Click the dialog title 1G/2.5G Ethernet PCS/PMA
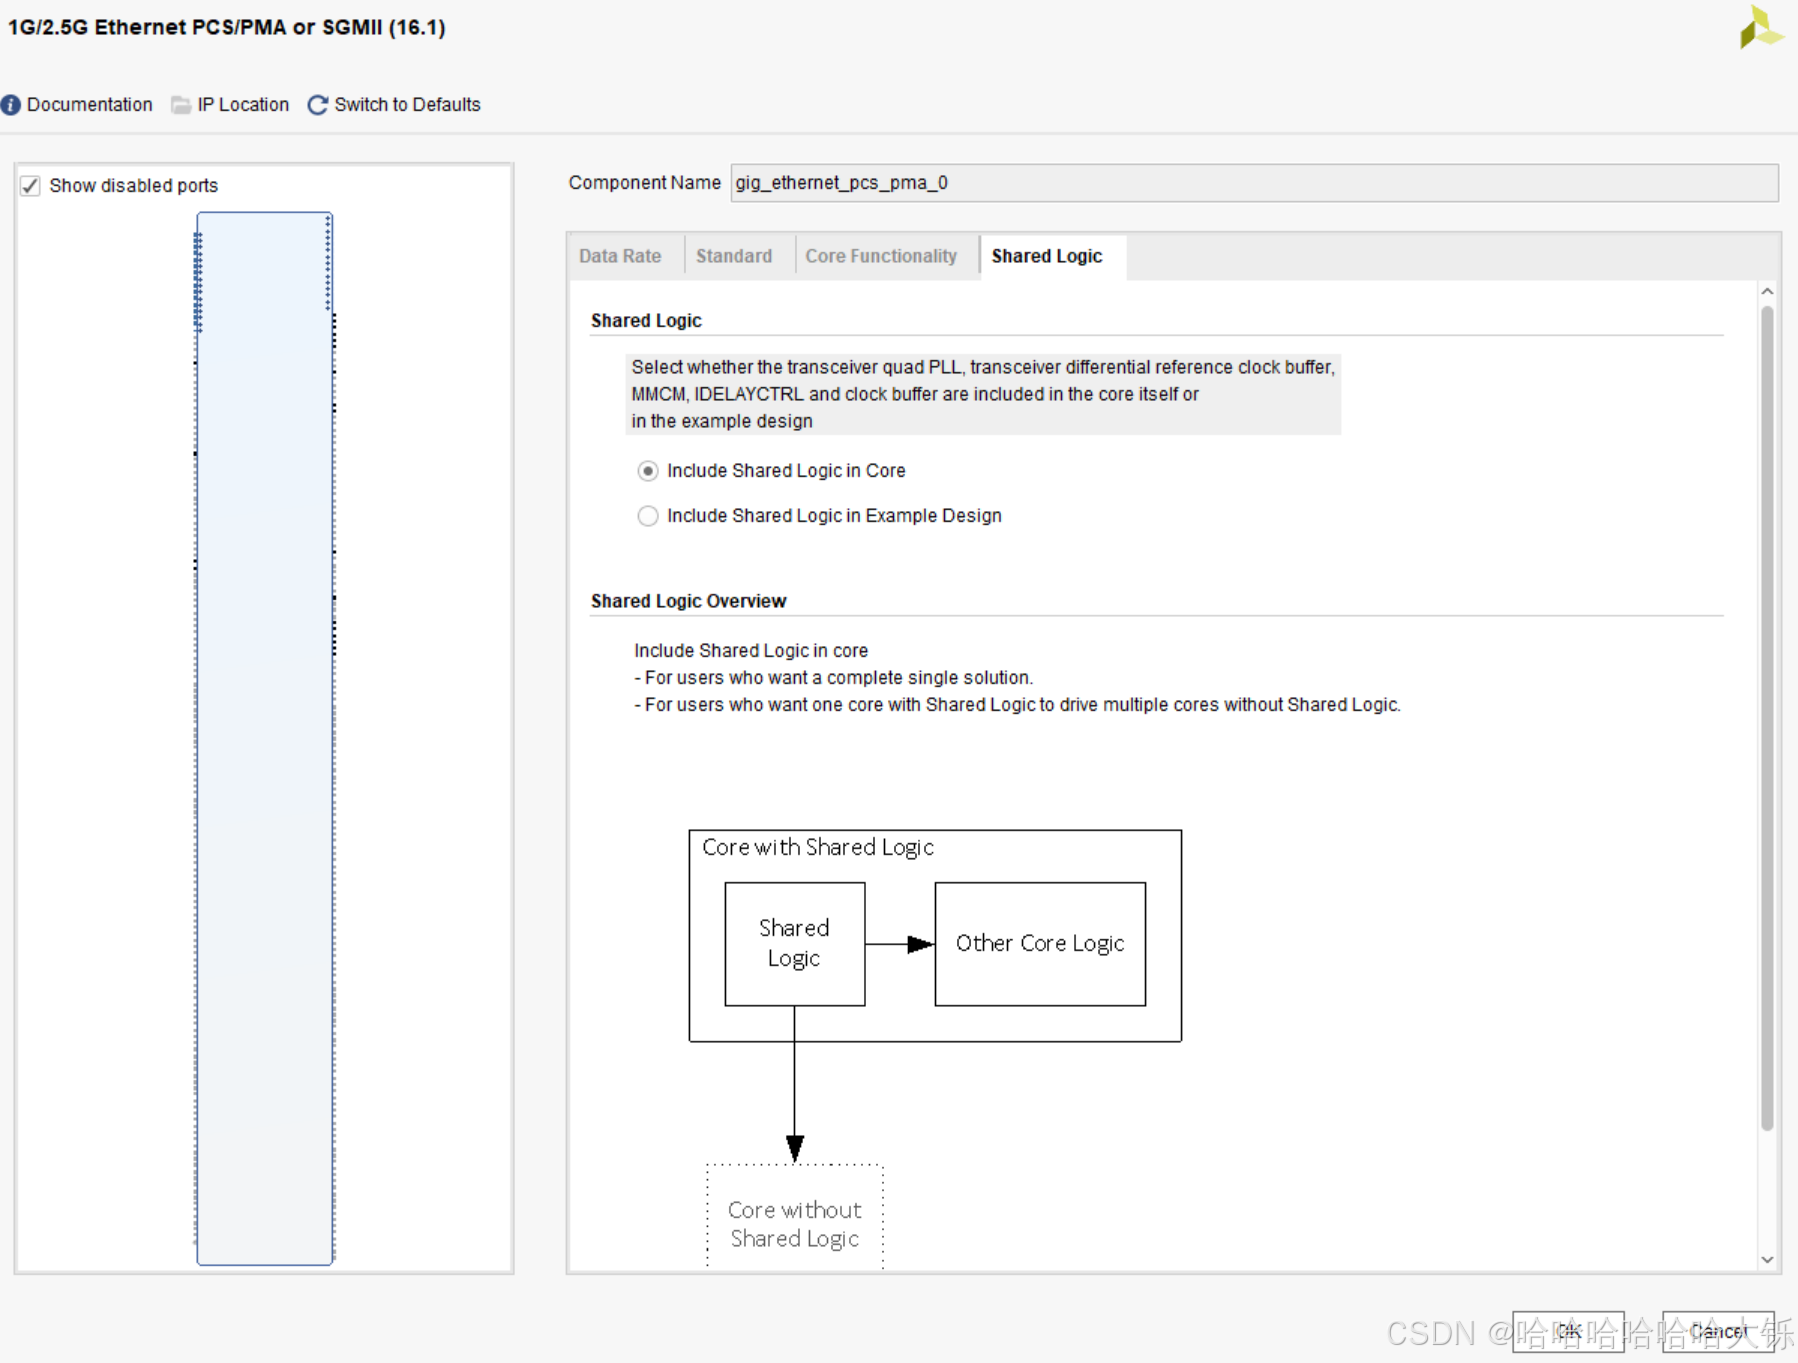The image size is (1798, 1363). (x=227, y=27)
